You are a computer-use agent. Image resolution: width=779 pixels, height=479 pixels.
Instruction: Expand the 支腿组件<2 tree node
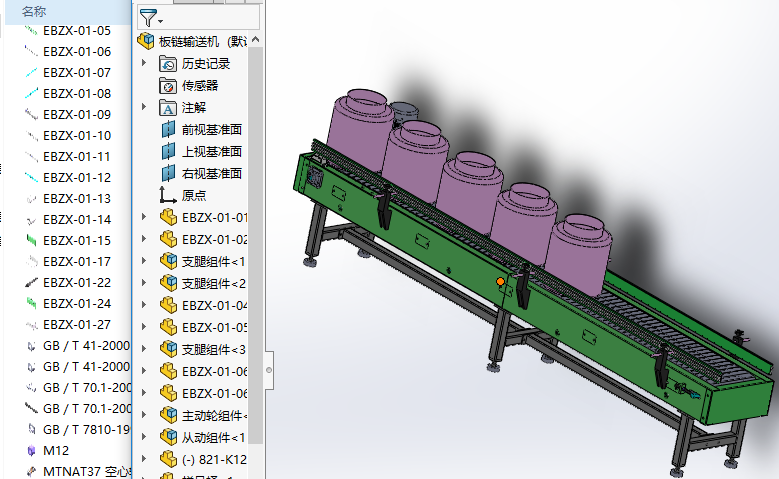(144, 283)
